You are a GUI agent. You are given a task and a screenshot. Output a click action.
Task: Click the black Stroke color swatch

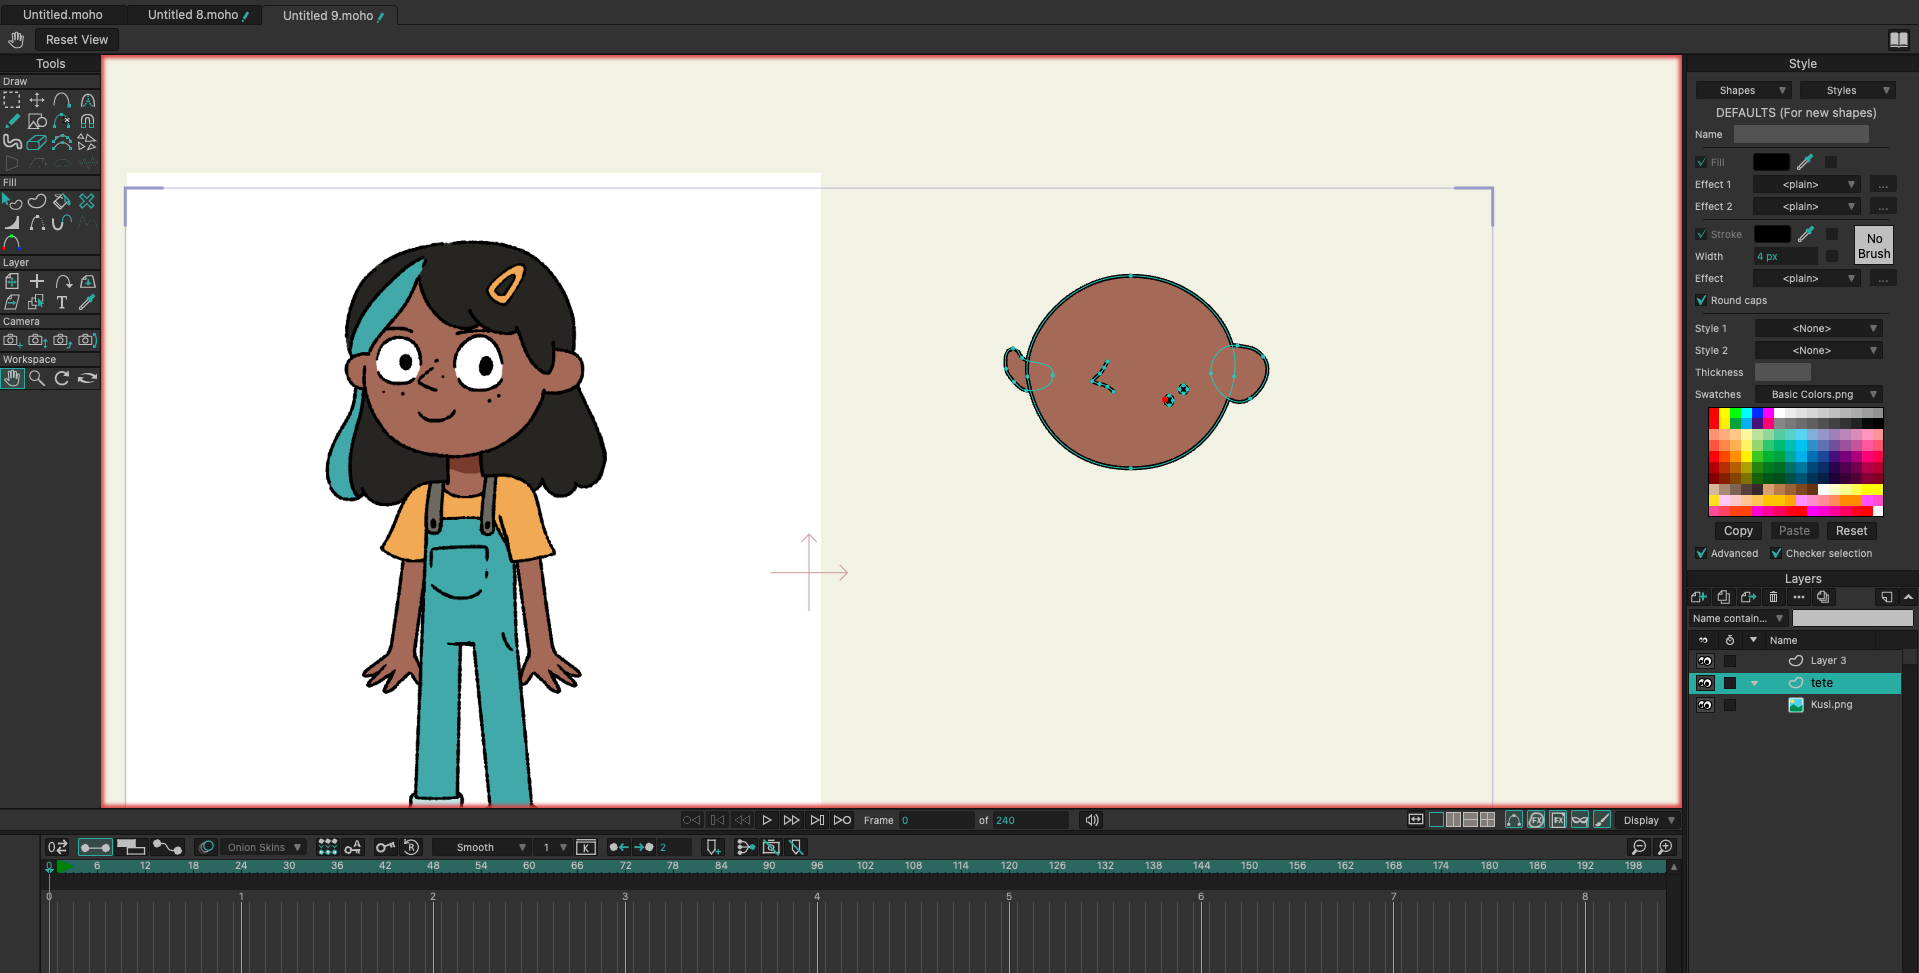tap(1771, 234)
